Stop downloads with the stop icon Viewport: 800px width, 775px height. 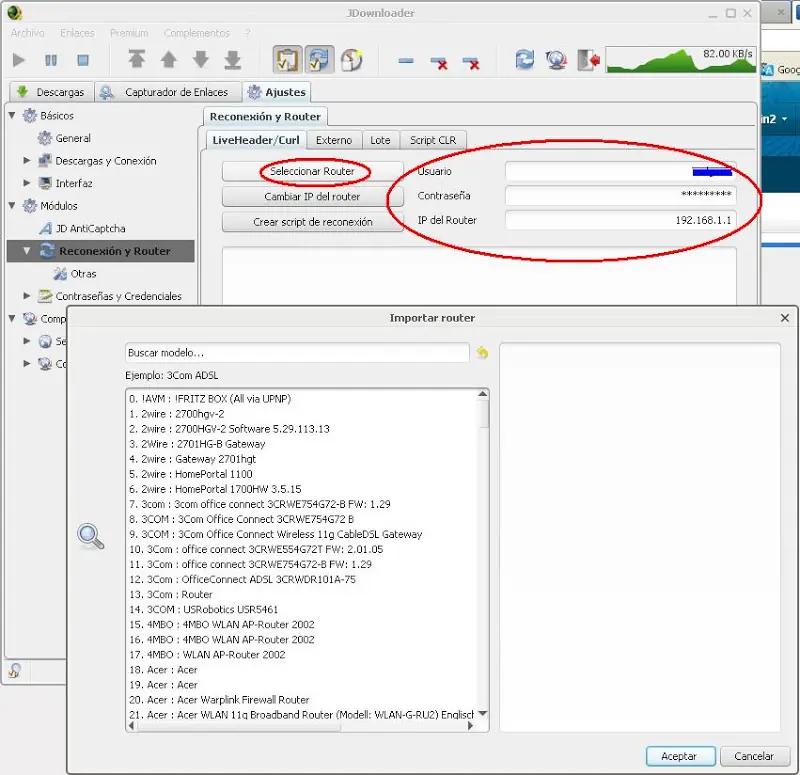pos(83,60)
